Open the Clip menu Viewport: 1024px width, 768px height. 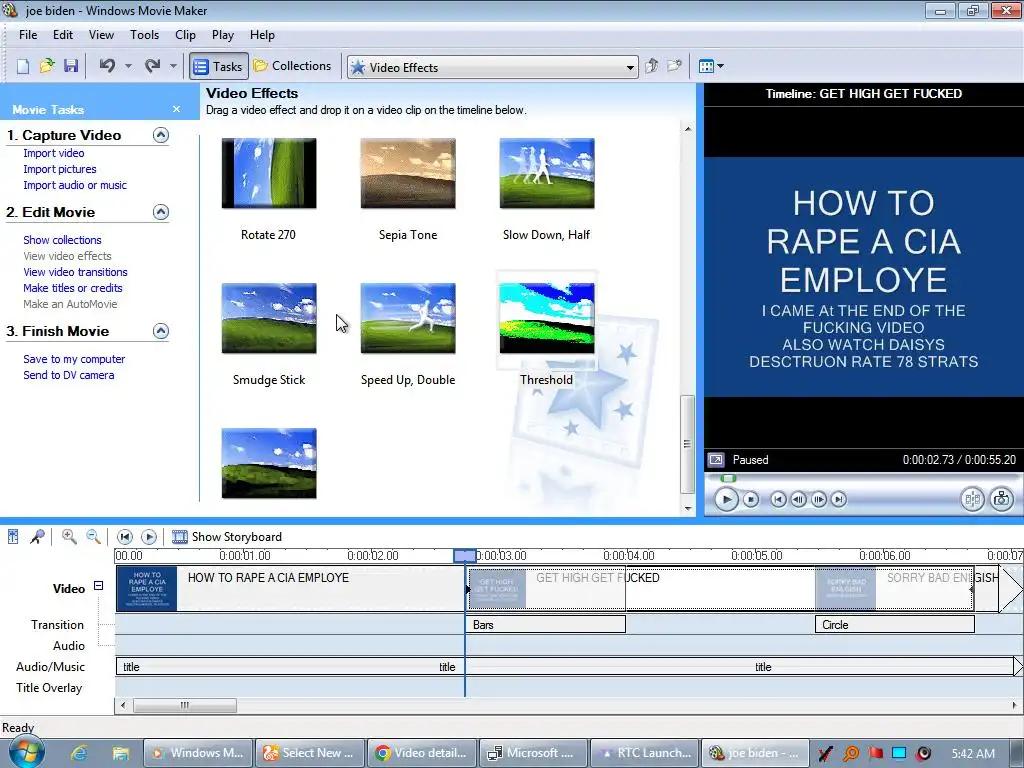point(185,35)
